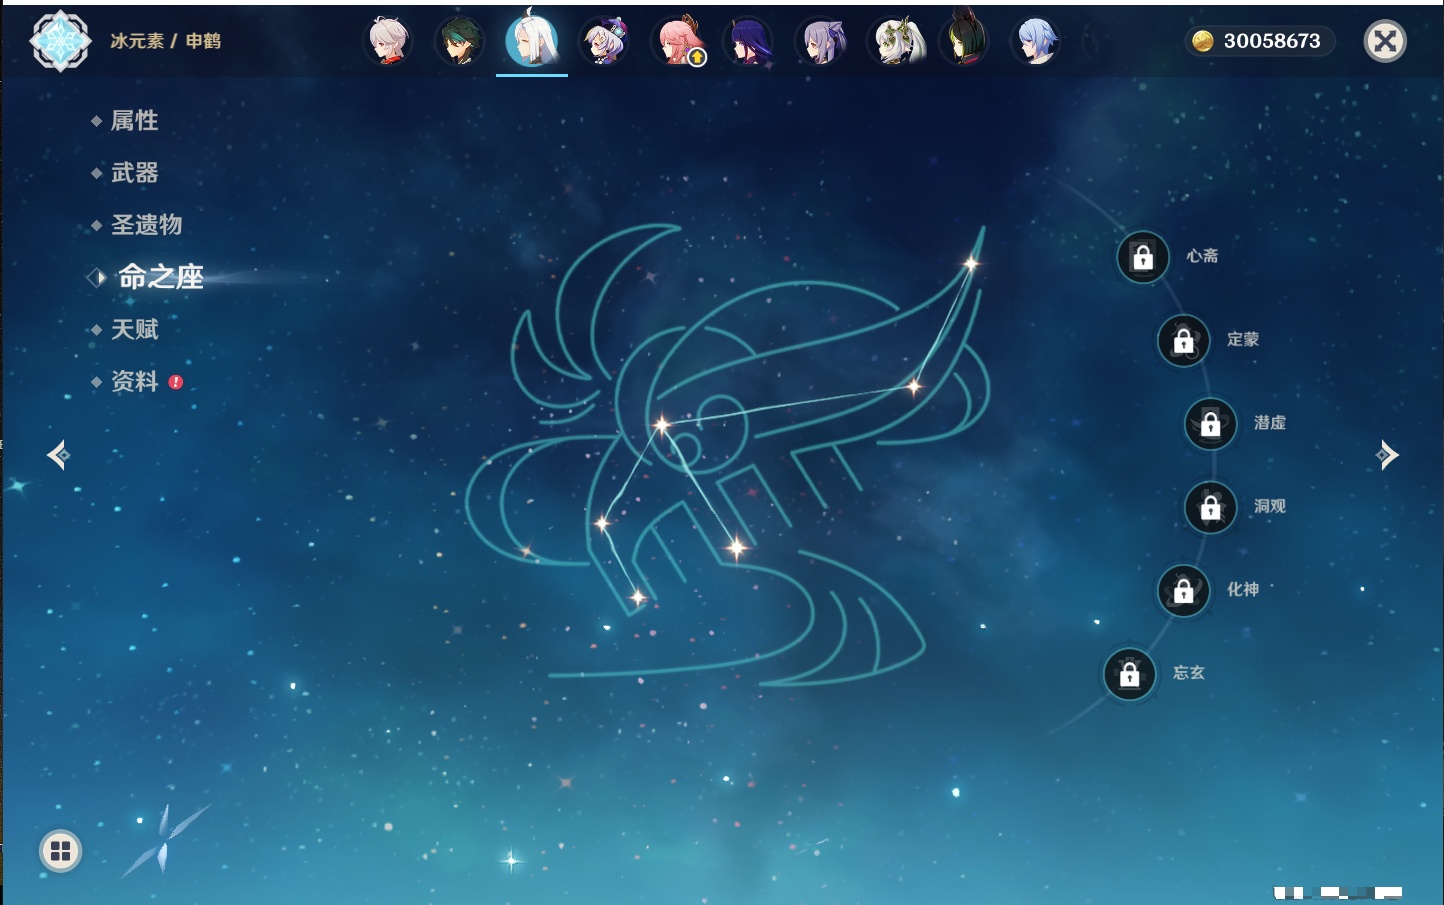This screenshot has height=905, width=1444.
Task: Select Keqing's lilac twin-bun avatar
Action: 821,41
